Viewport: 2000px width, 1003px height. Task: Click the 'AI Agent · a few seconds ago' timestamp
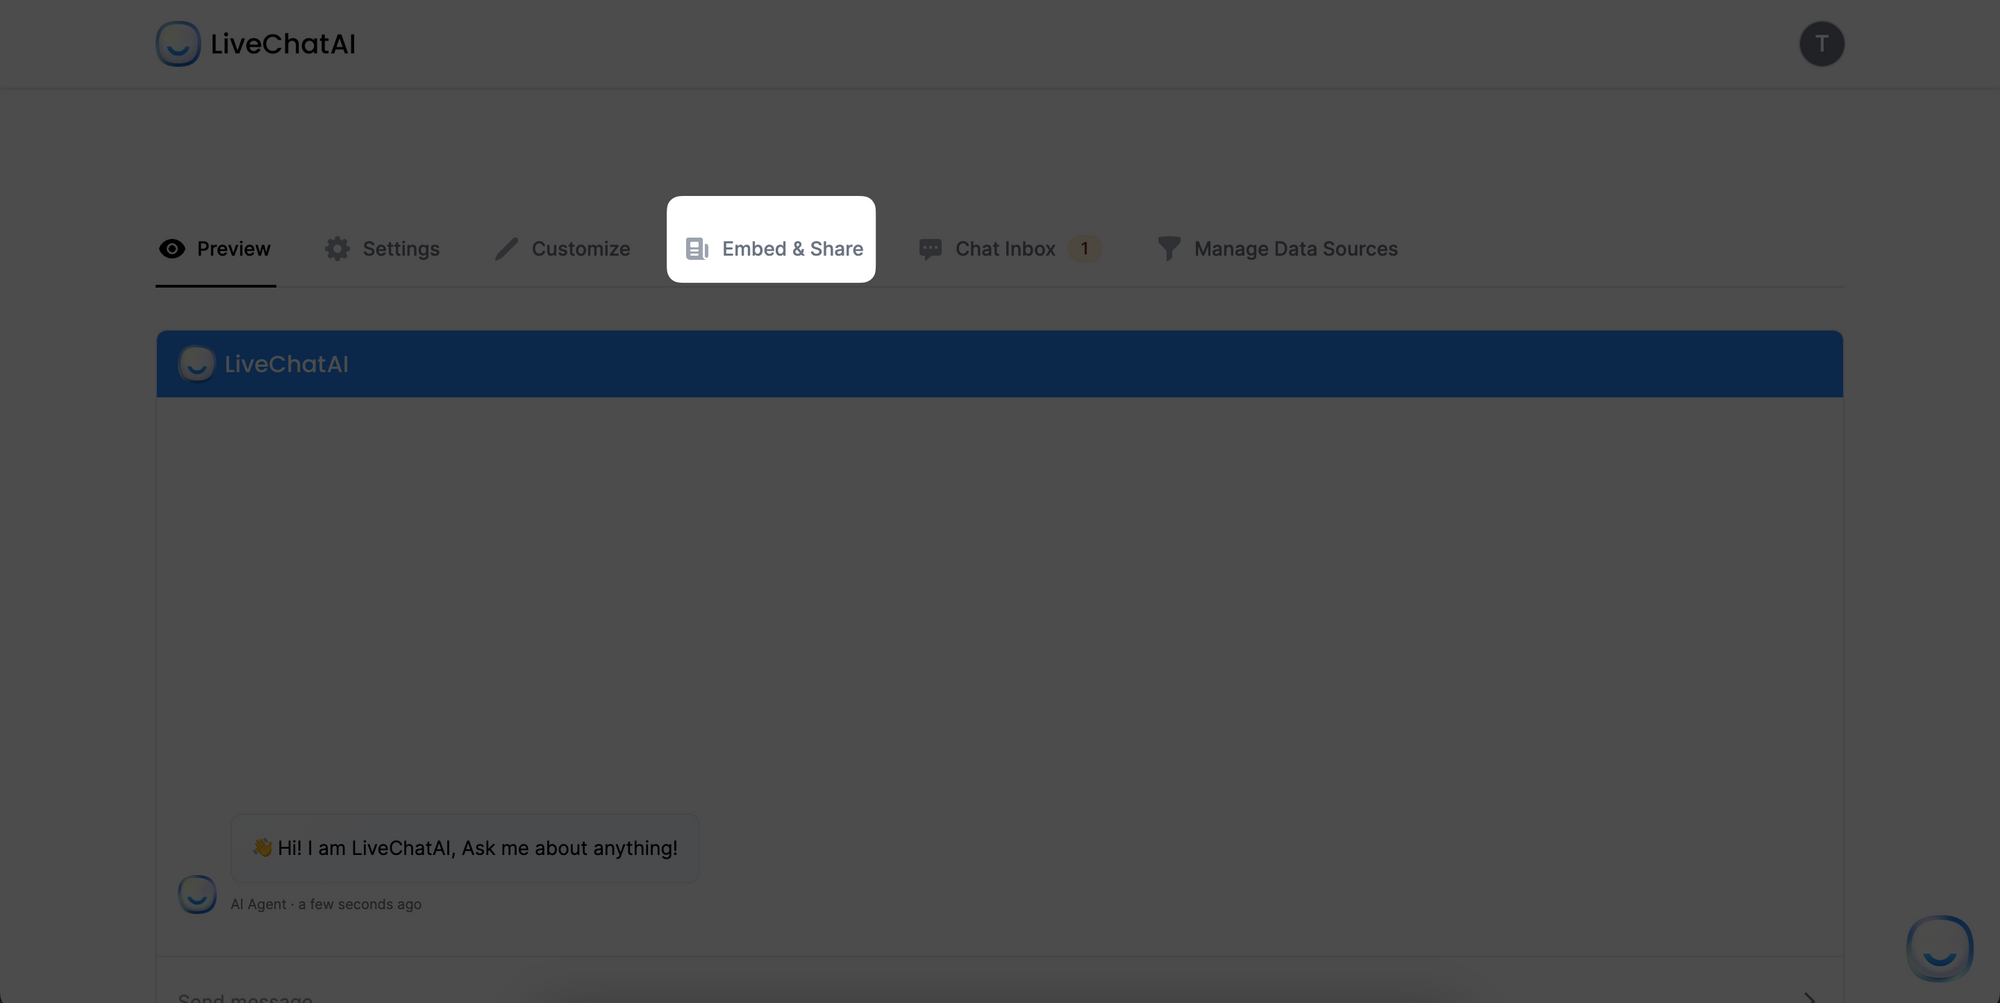pyautogui.click(x=326, y=904)
